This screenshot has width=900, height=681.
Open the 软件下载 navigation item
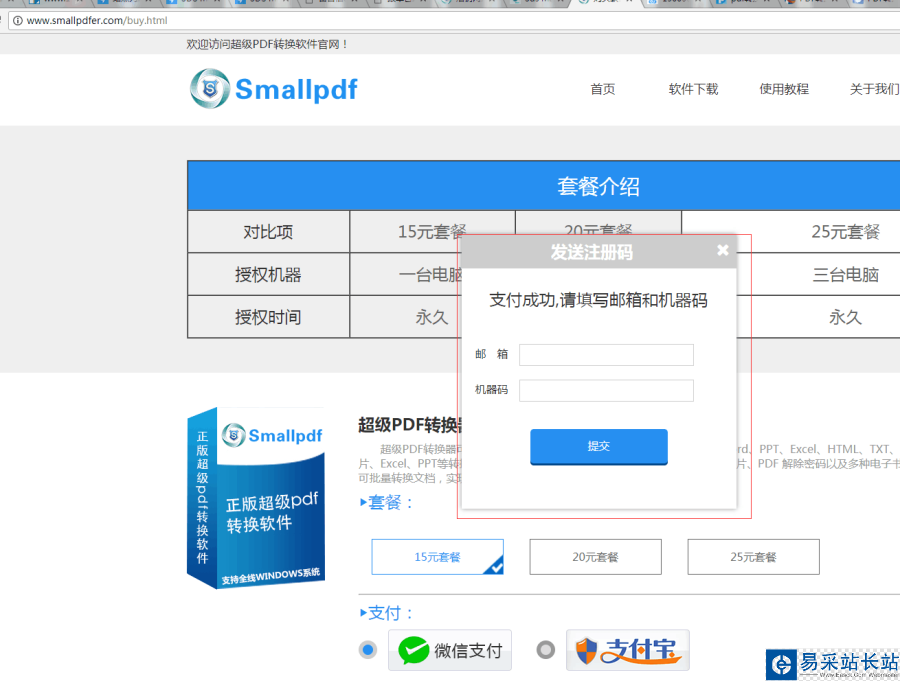(693, 89)
